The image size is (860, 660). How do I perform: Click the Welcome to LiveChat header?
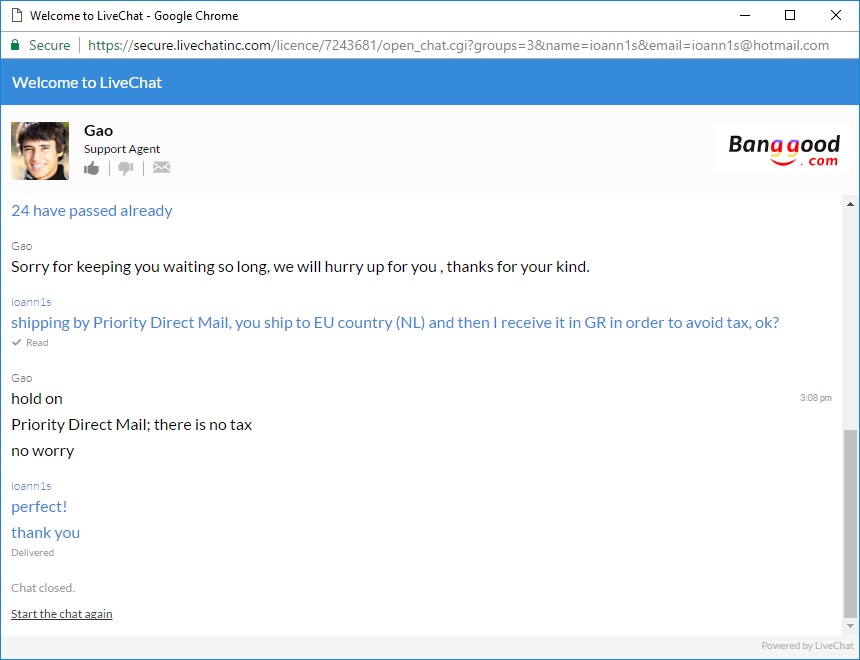coord(87,82)
